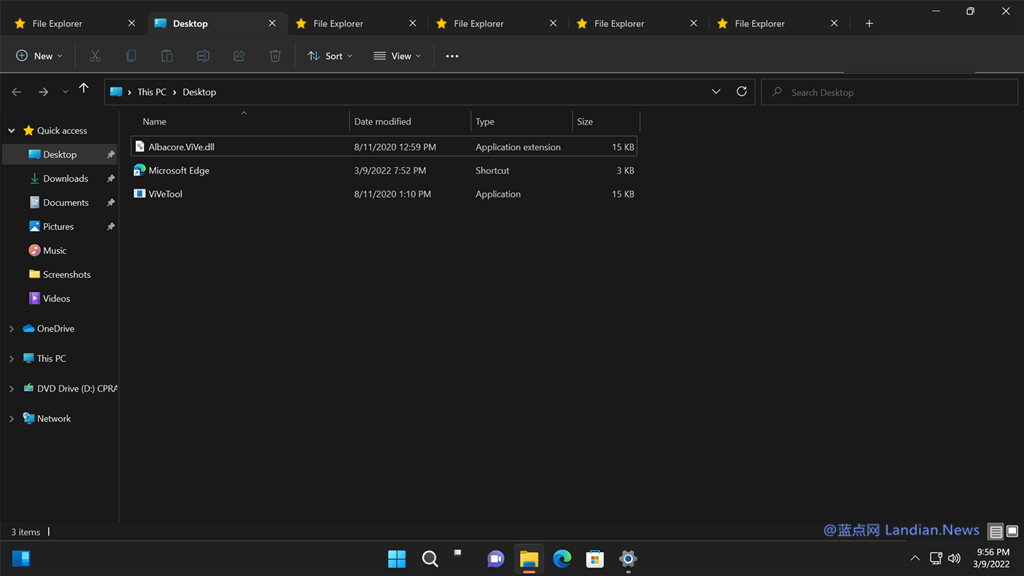Click the New button in toolbar
Image resolution: width=1024 pixels, height=576 pixels.
click(39, 56)
